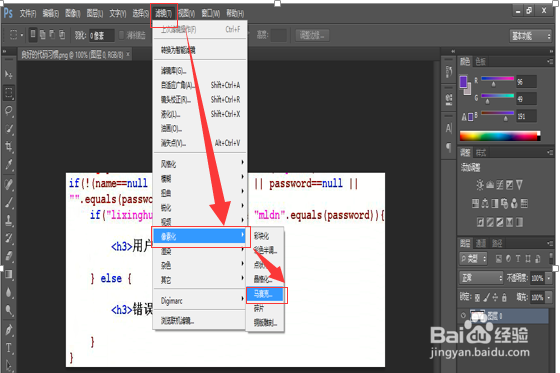Click the Intersect with Selection mode icon

click(x=62, y=34)
